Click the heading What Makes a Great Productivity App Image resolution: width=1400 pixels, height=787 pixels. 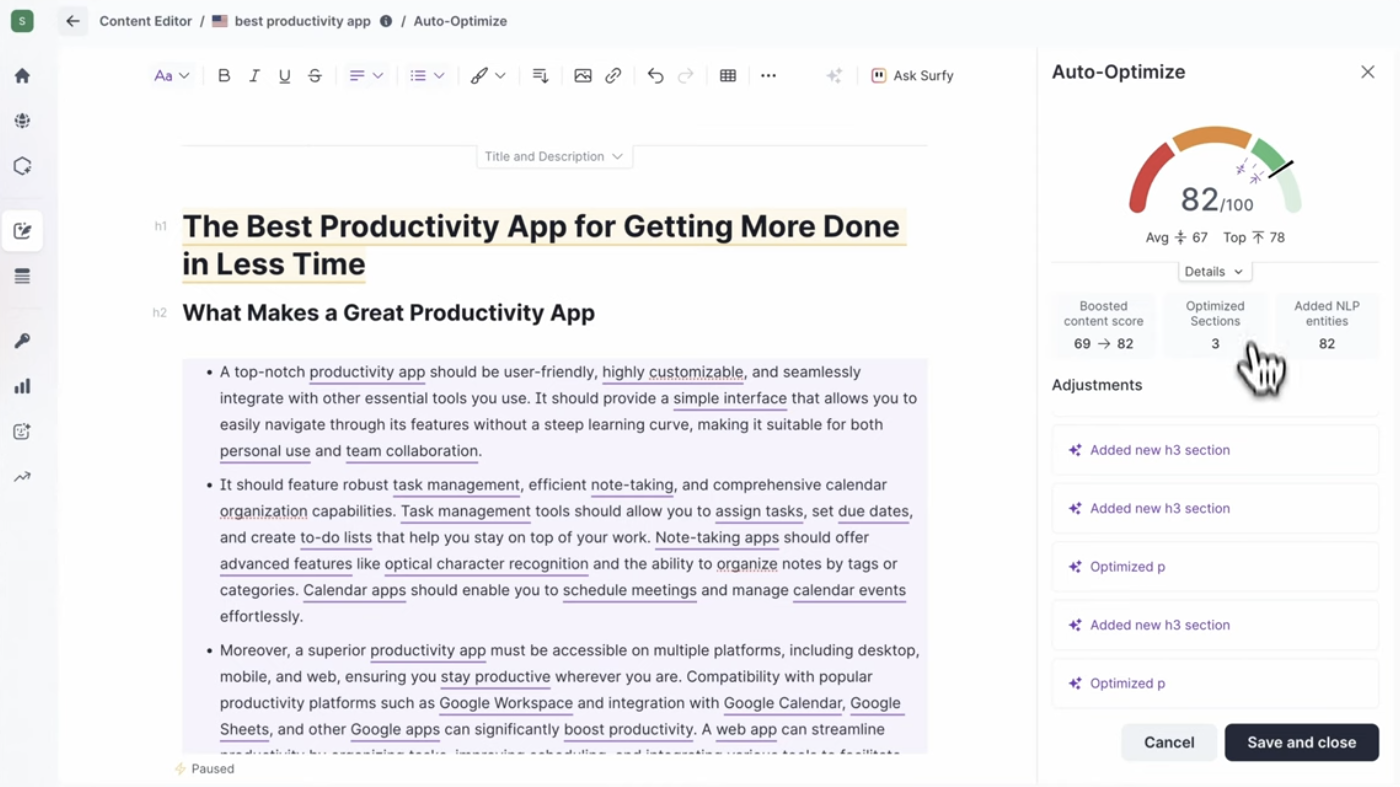pyautogui.click(x=388, y=313)
